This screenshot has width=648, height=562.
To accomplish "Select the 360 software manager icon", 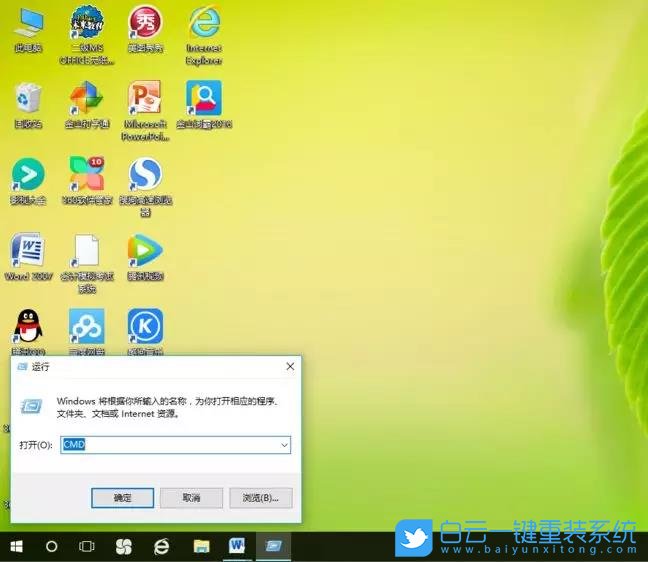I will click(86, 176).
